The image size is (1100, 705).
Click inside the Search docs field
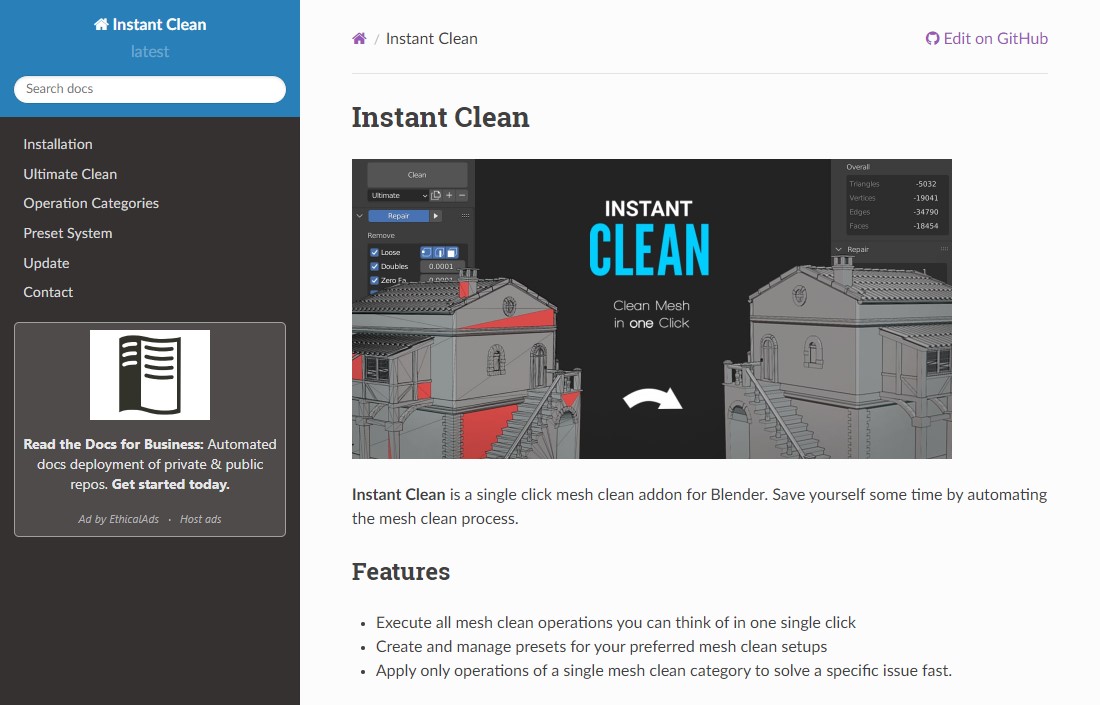pos(148,89)
